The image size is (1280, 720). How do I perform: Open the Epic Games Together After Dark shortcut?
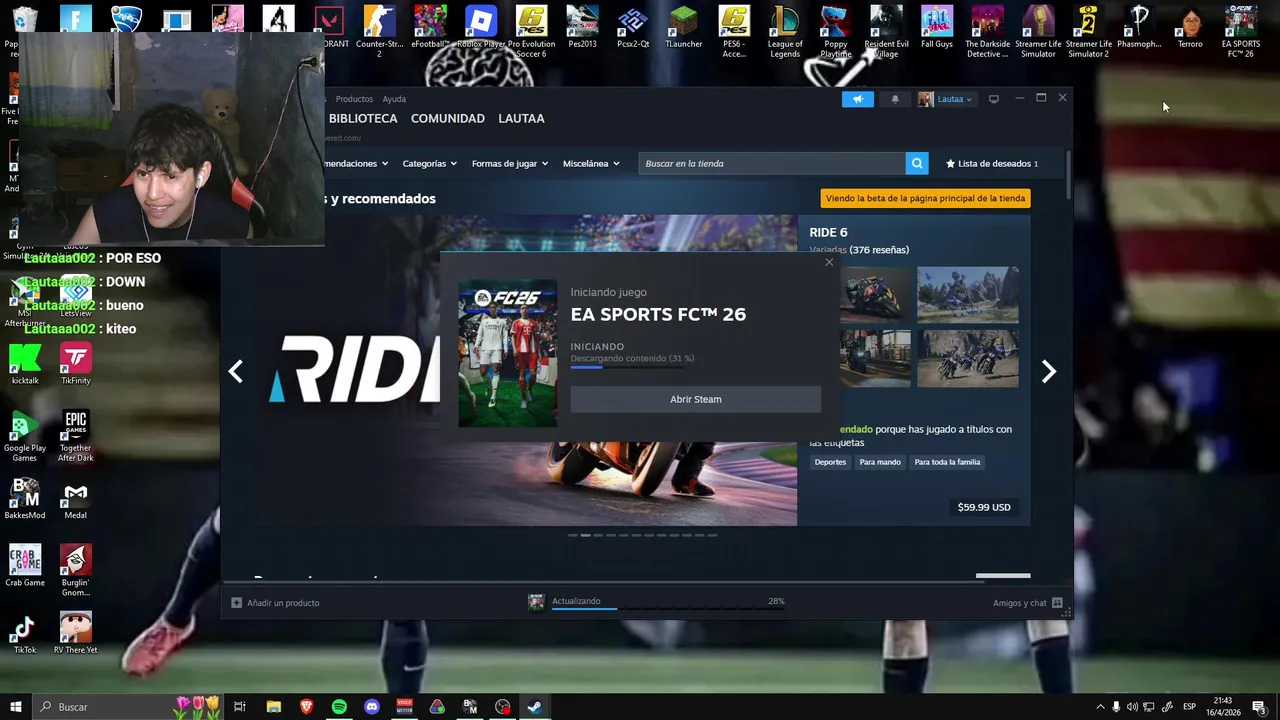coord(76,436)
